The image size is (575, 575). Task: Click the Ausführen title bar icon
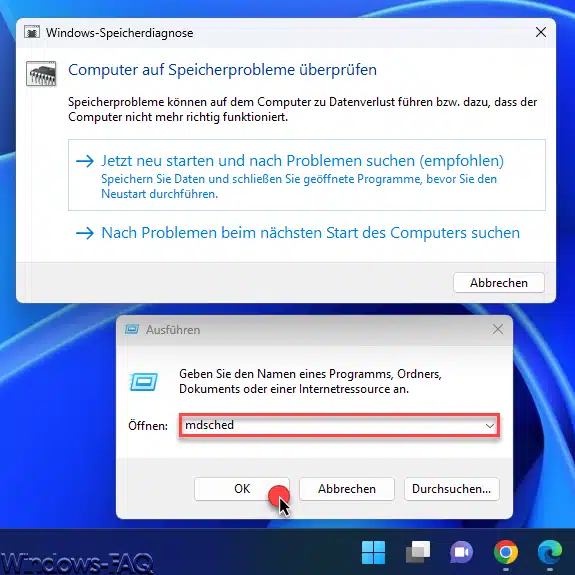pyautogui.click(x=132, y=329)
